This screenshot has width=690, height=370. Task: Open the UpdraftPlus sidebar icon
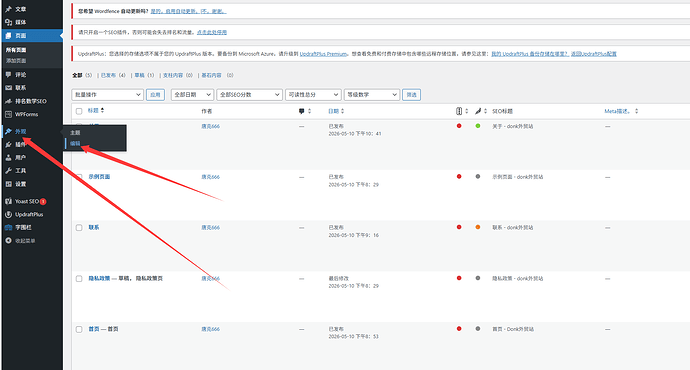(x=8, y=214)
